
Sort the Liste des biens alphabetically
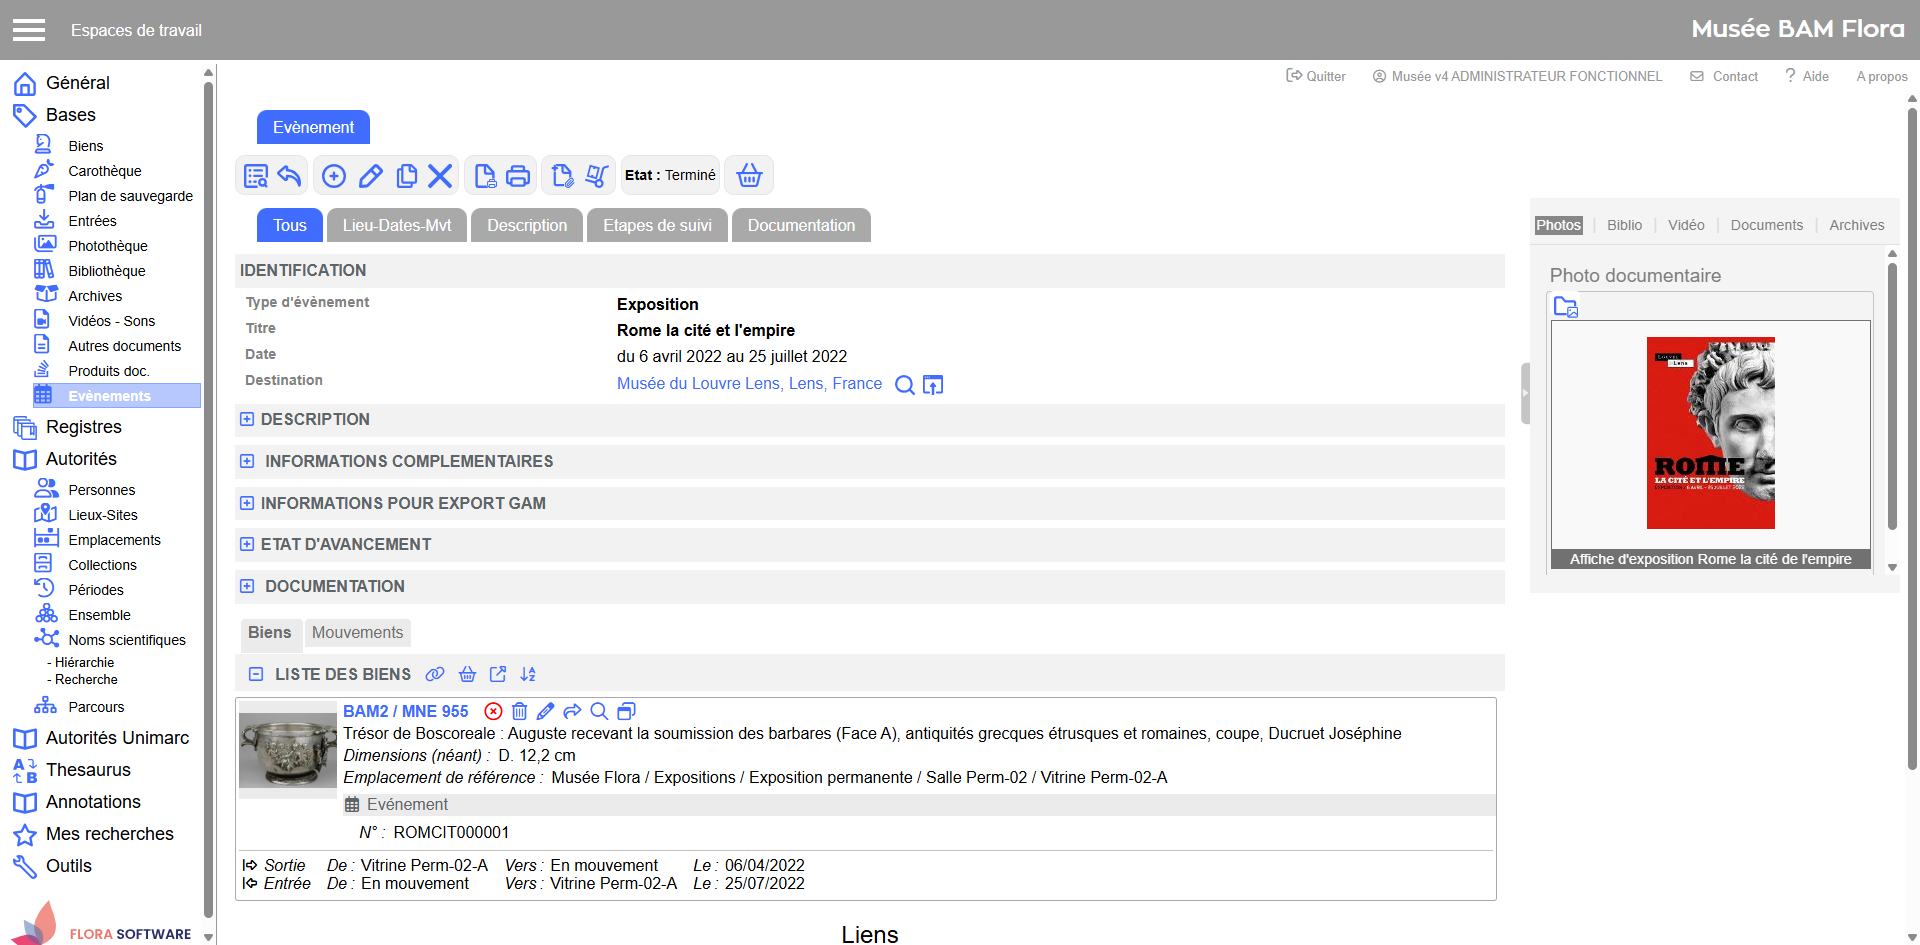pos(528,674)
